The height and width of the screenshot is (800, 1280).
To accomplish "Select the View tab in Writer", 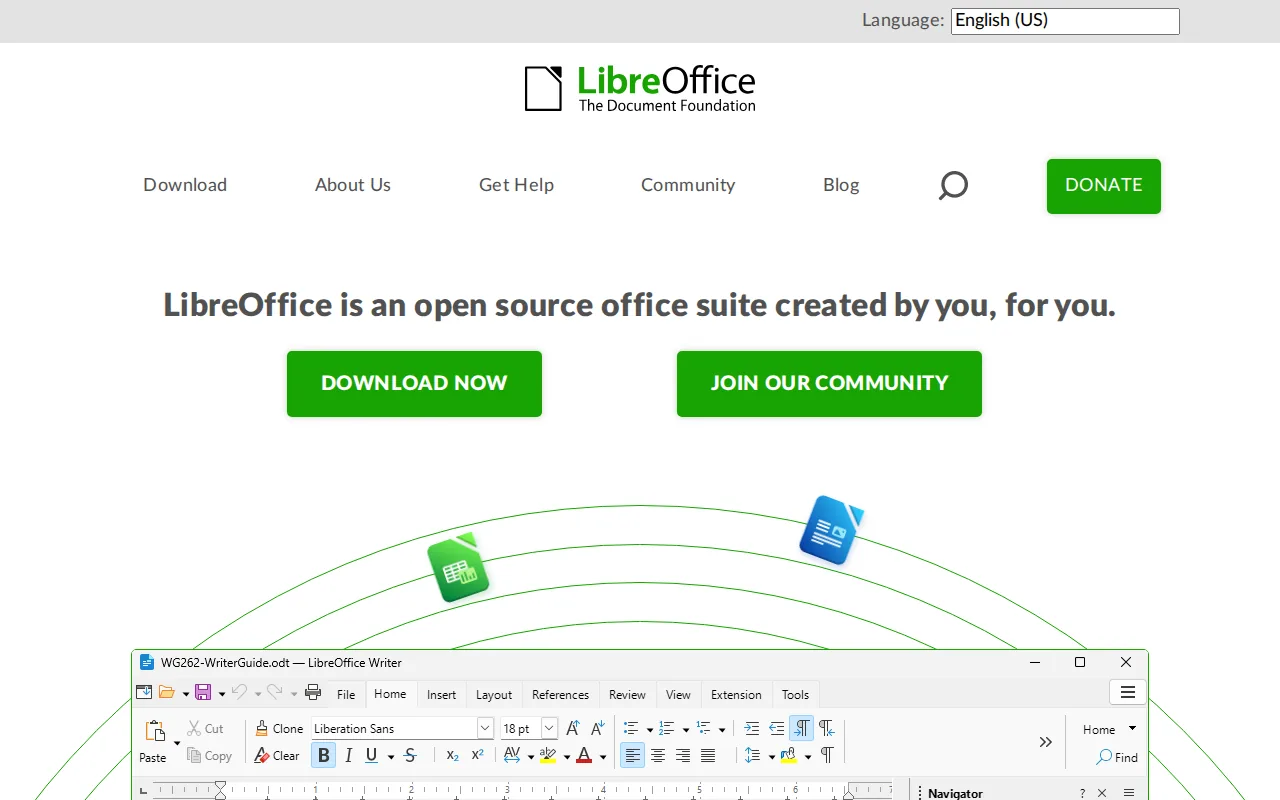I will [678, 694].
